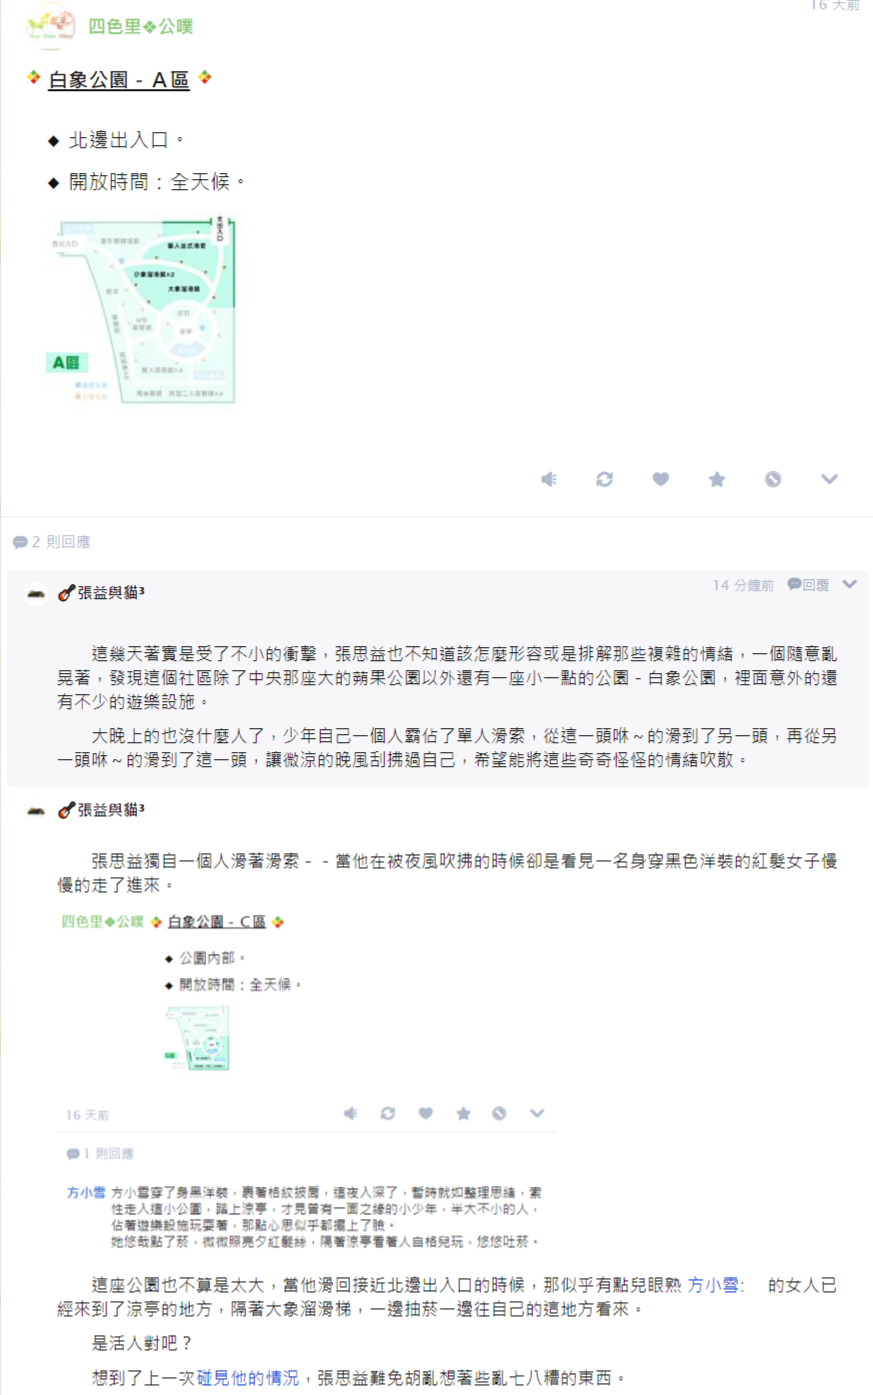Open the 四色里❖公噗 username link
The image size is (873, 1395).
pyautogui.click(x=141, y=27)
